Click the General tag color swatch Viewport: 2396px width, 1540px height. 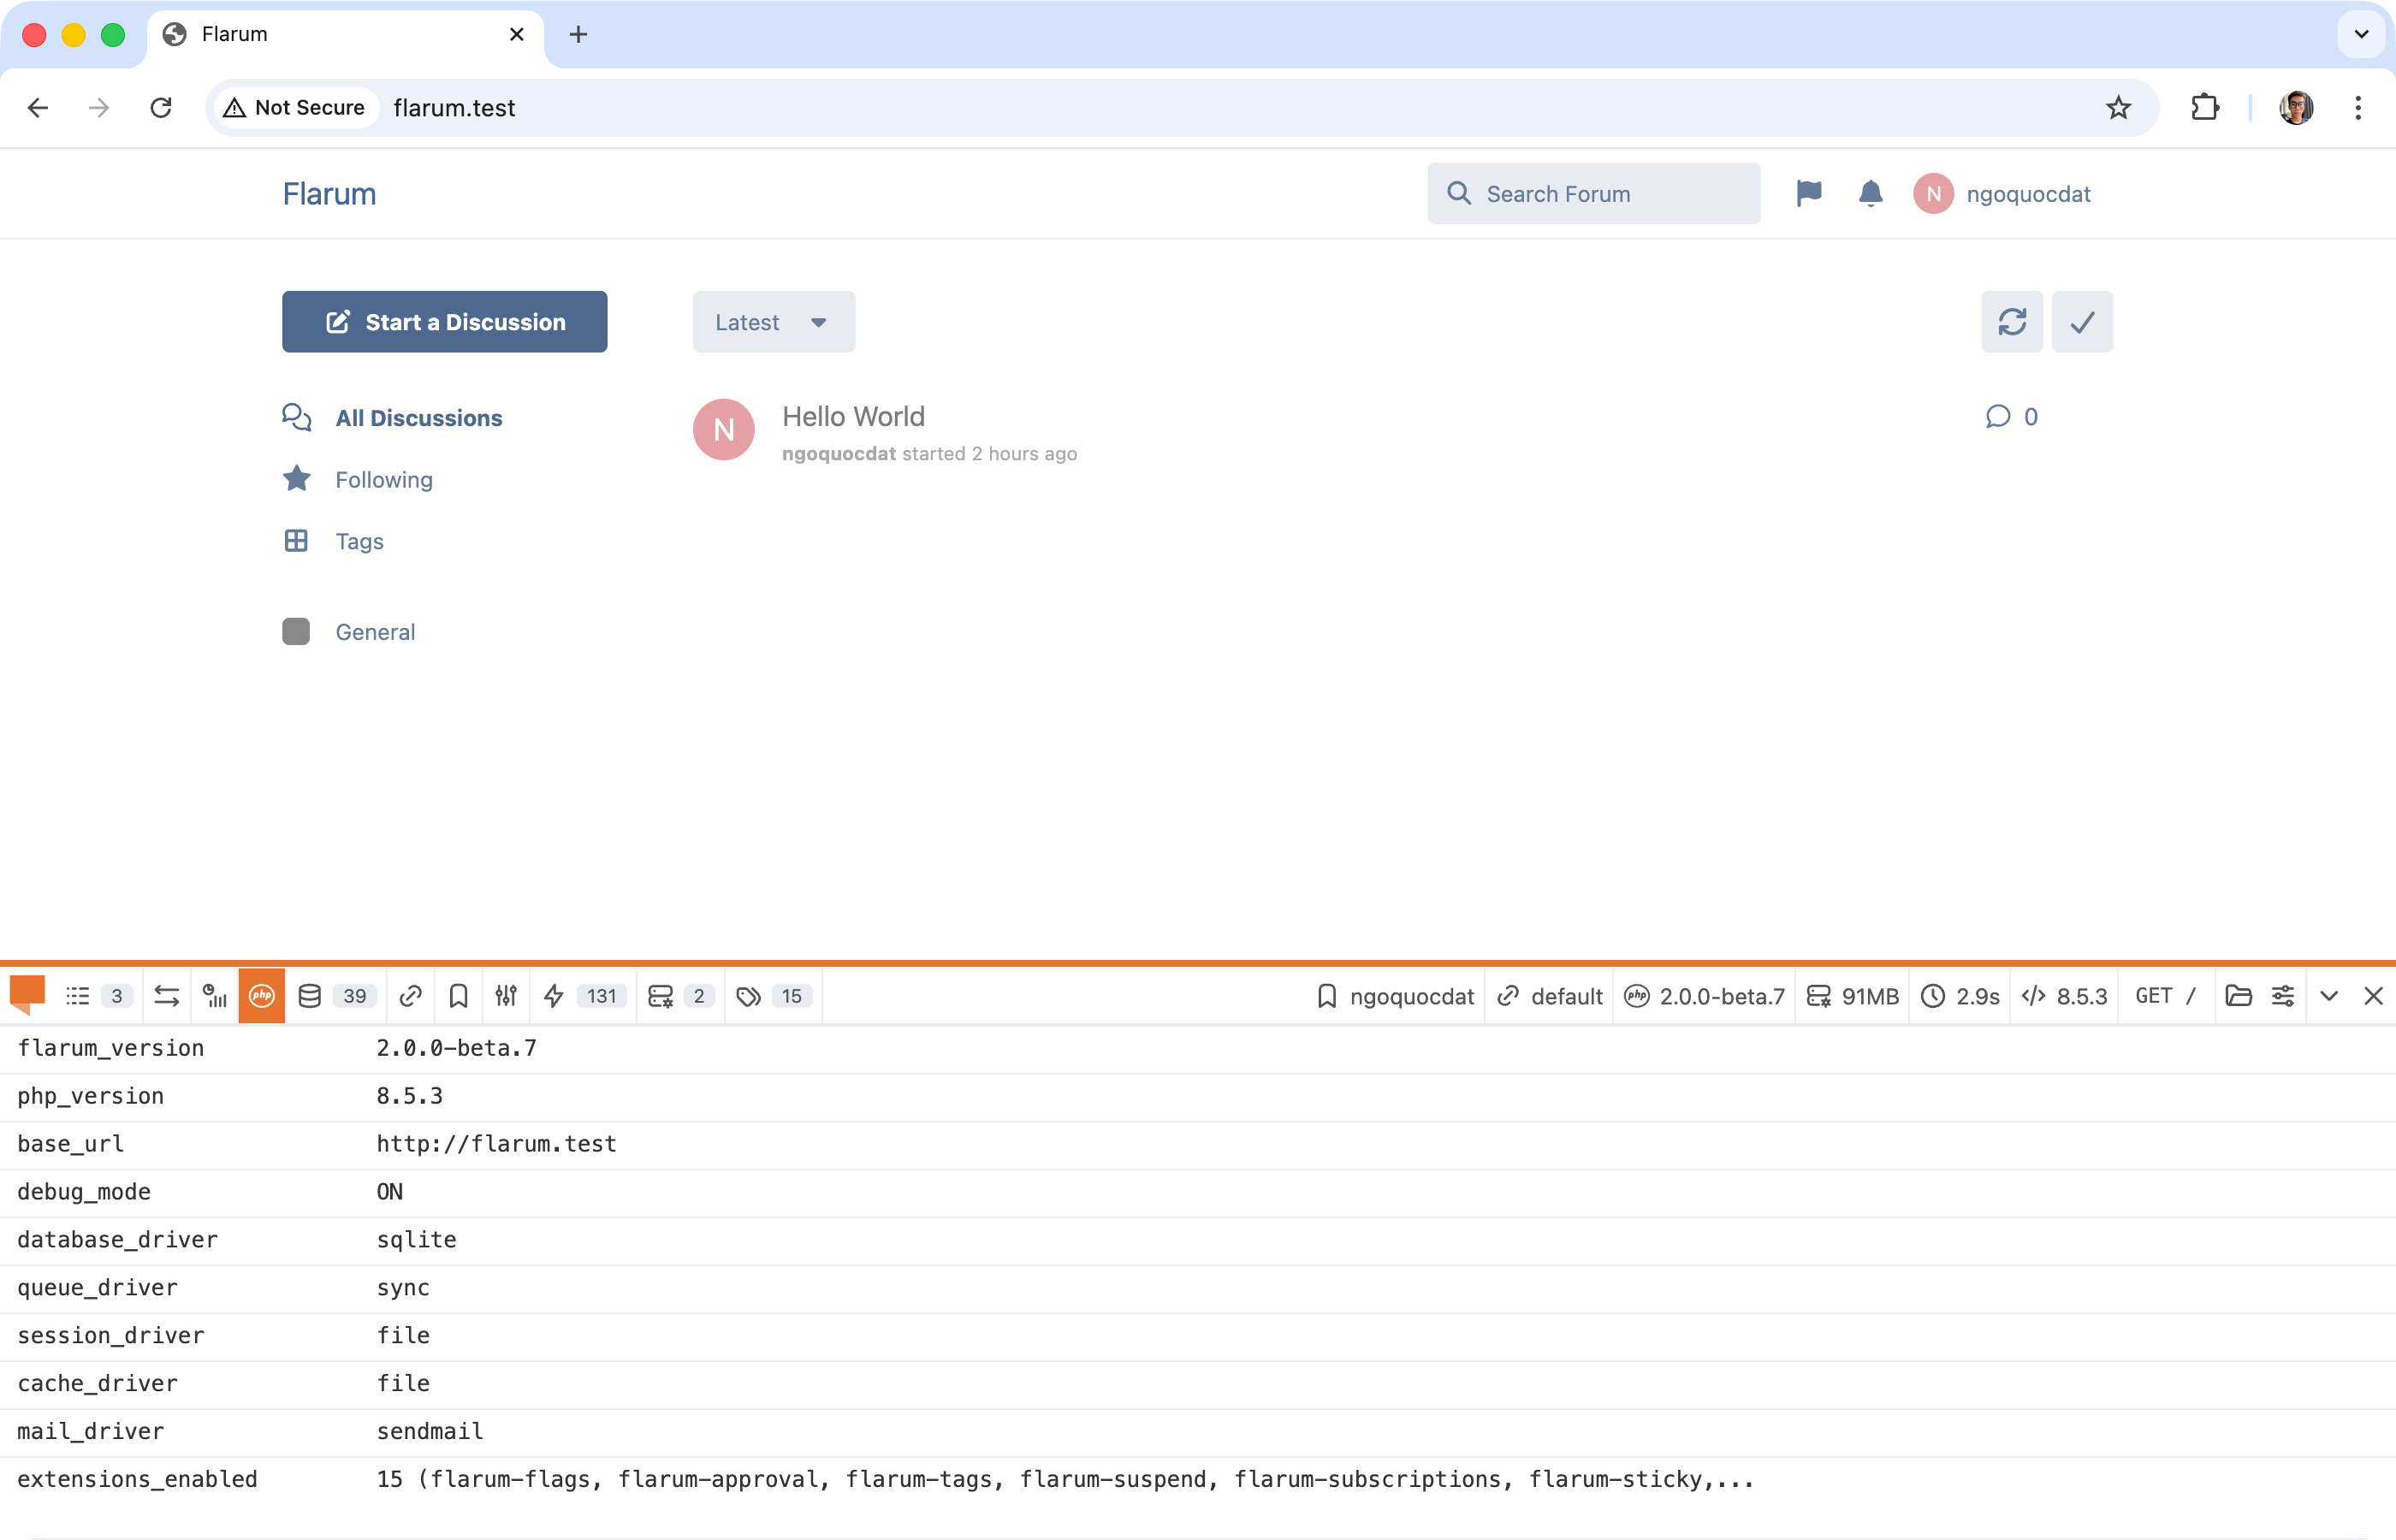[x=296, y=632]
